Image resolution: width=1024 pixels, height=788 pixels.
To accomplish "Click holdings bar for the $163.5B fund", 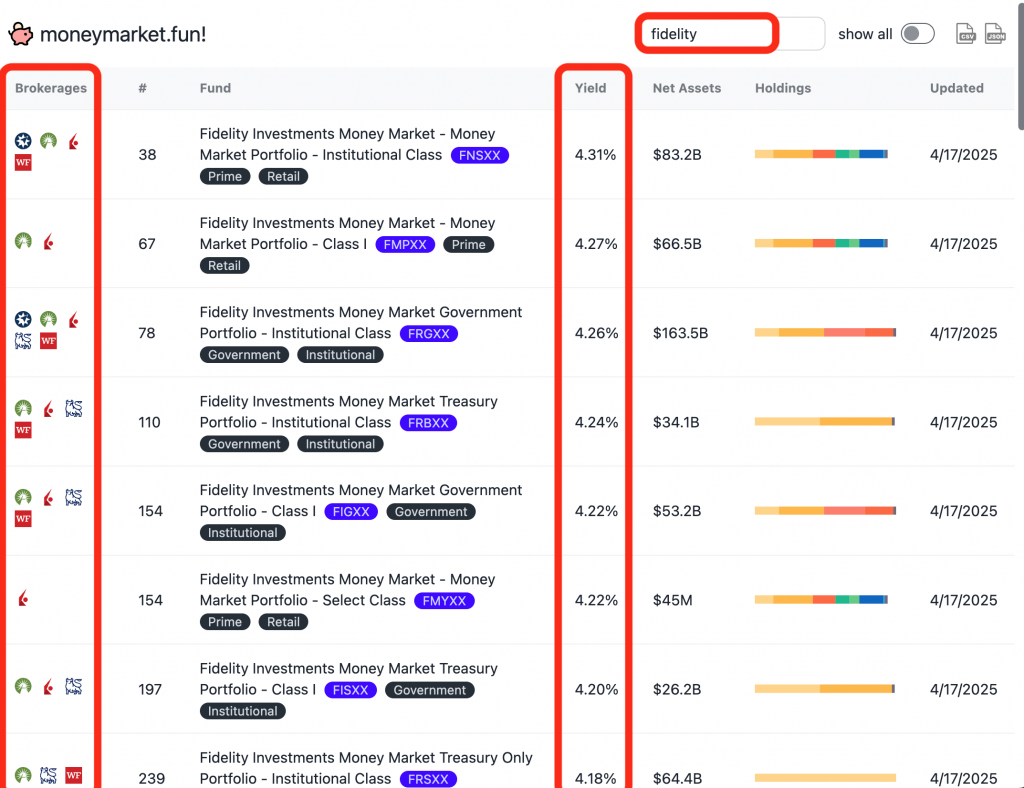I will 825,332.
